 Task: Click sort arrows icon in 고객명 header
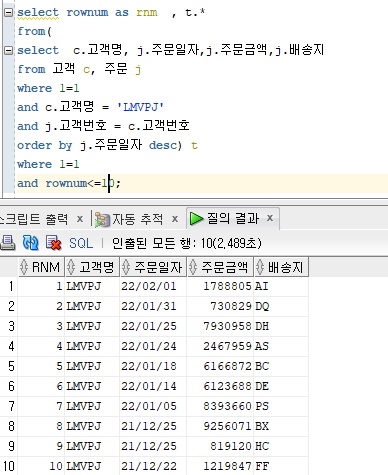71,267
